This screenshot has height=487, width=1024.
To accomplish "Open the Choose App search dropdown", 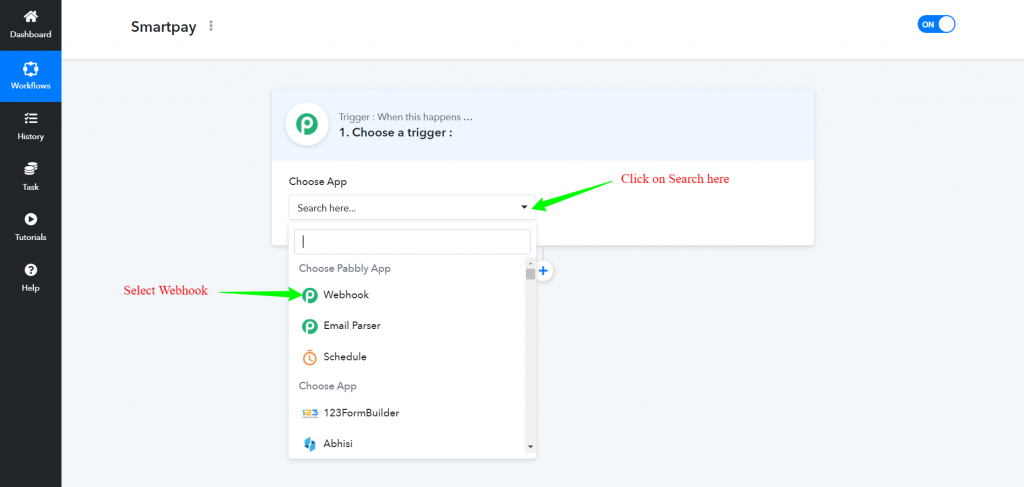I will click(x=412, y=207).
